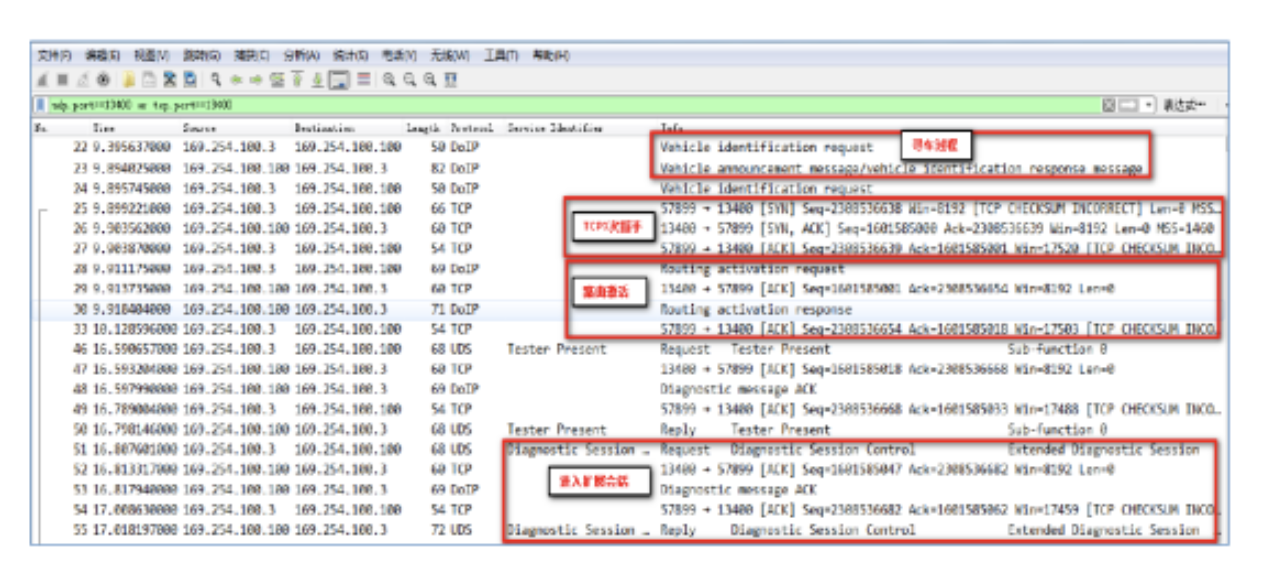1268x580 pixels.
Task: Zoom out the packet list text
Action: click(410, 80)
